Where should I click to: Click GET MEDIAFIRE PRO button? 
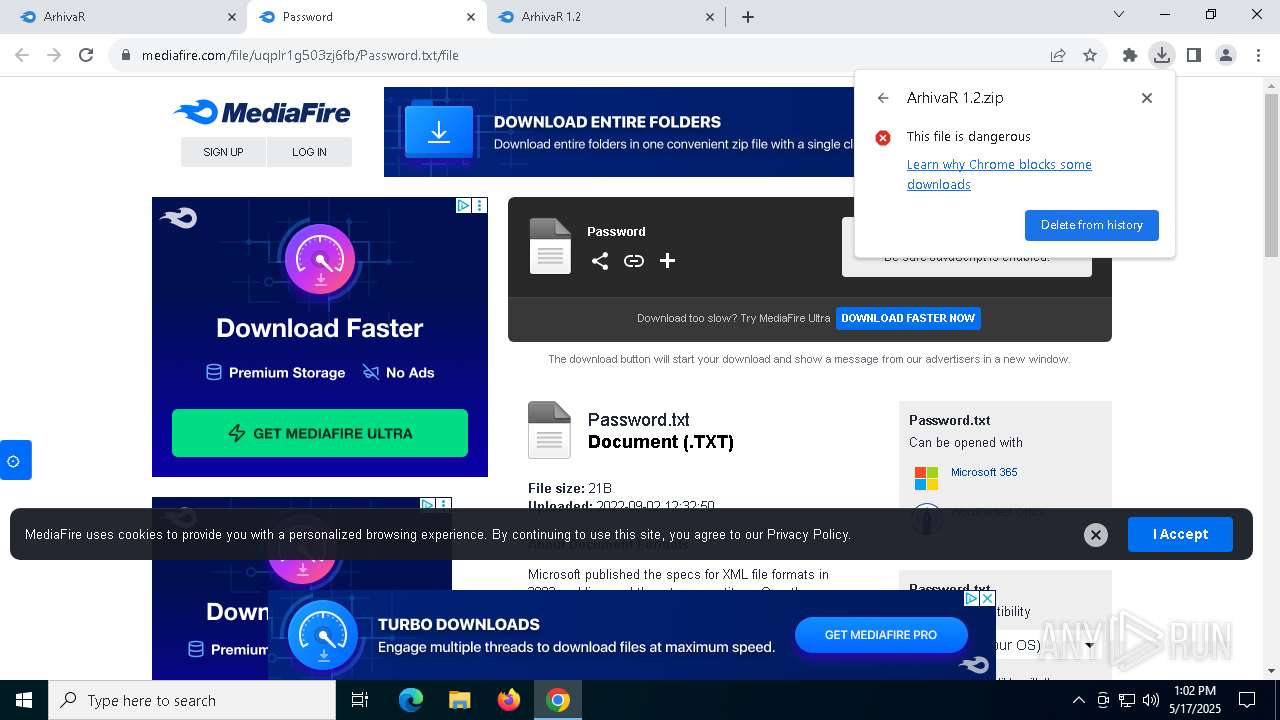click(881, 635)
